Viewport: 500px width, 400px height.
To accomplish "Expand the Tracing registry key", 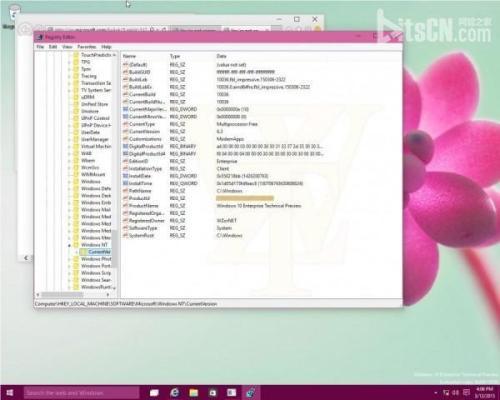I will (x=69, y=76).
